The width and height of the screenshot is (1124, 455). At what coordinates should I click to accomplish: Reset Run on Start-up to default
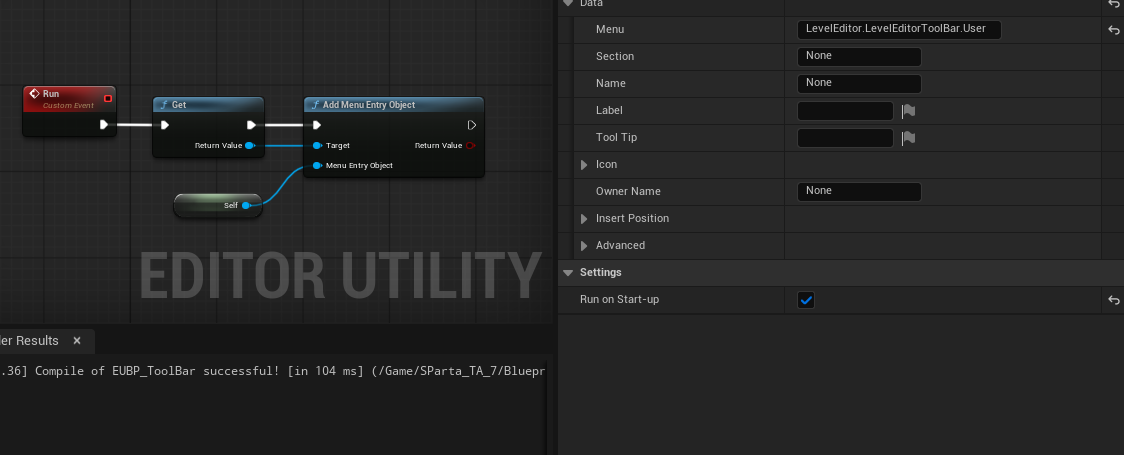(x=1113, y=300)
